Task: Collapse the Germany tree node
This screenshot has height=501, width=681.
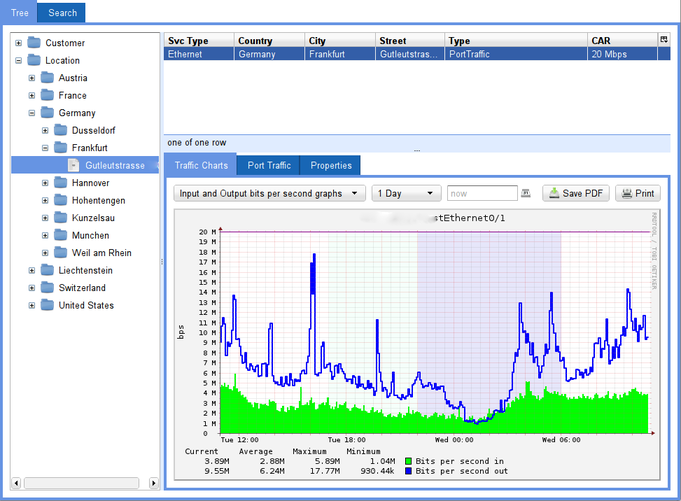Action: pyautogui.click(x=32, y=113)
